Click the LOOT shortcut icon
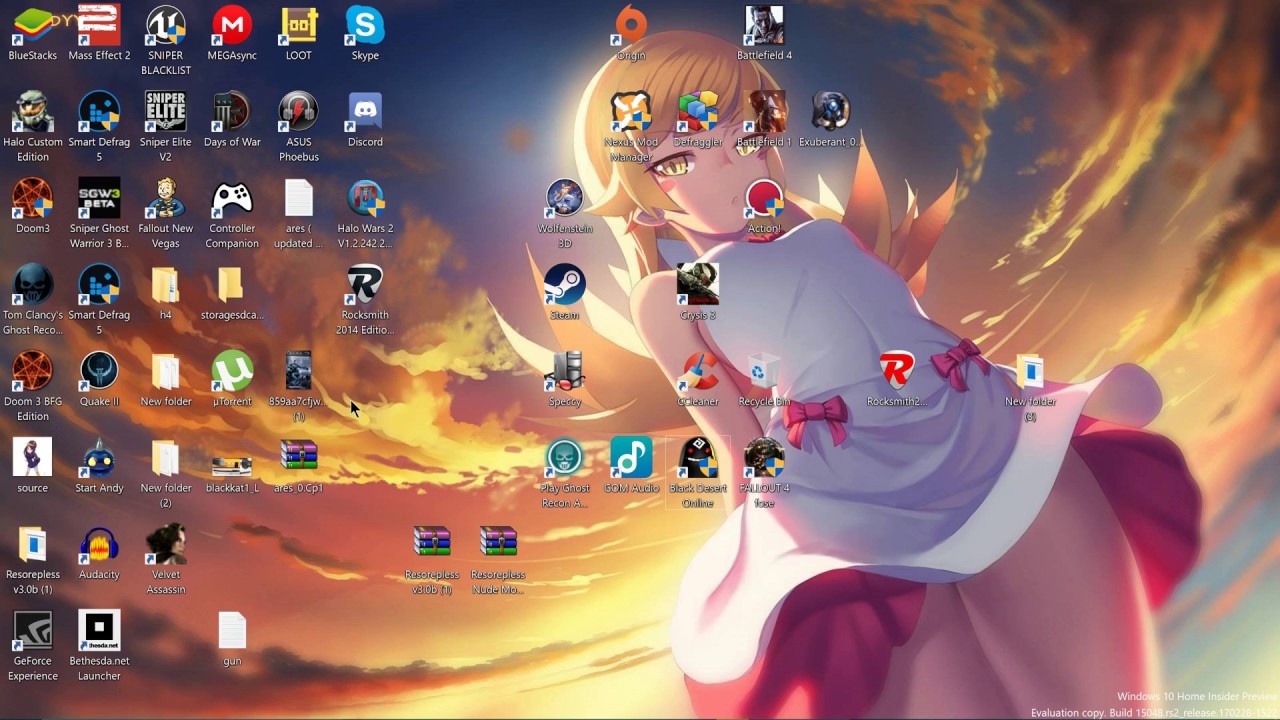 (x=299, y=26)
